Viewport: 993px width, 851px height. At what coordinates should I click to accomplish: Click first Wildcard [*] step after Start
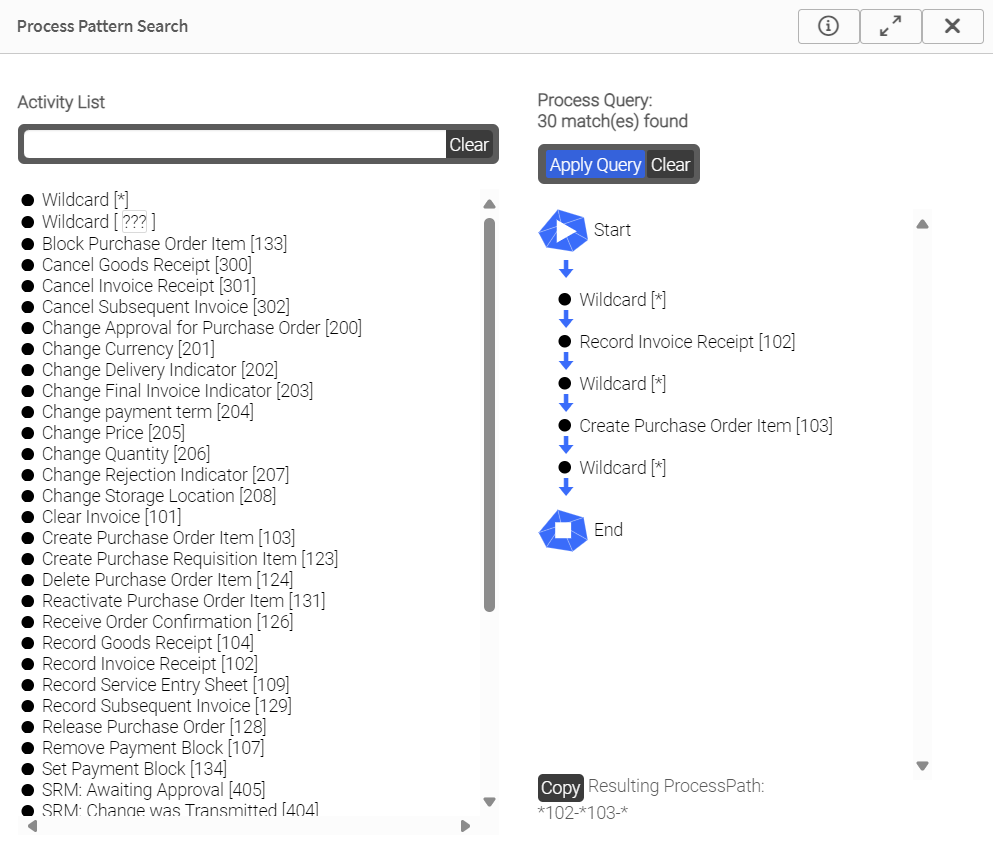point(623,299)
